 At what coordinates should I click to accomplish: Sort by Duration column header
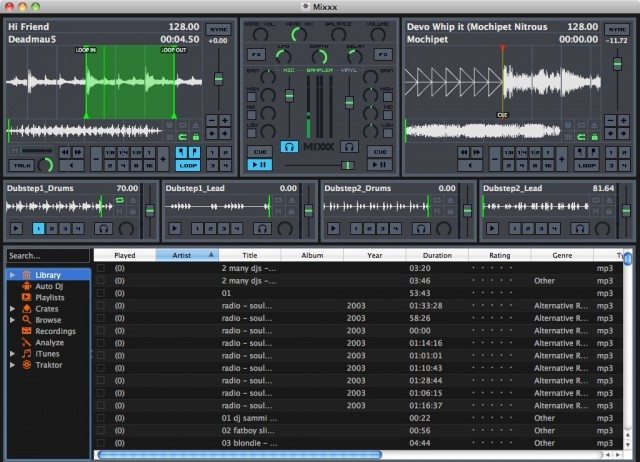click(437, 255)
